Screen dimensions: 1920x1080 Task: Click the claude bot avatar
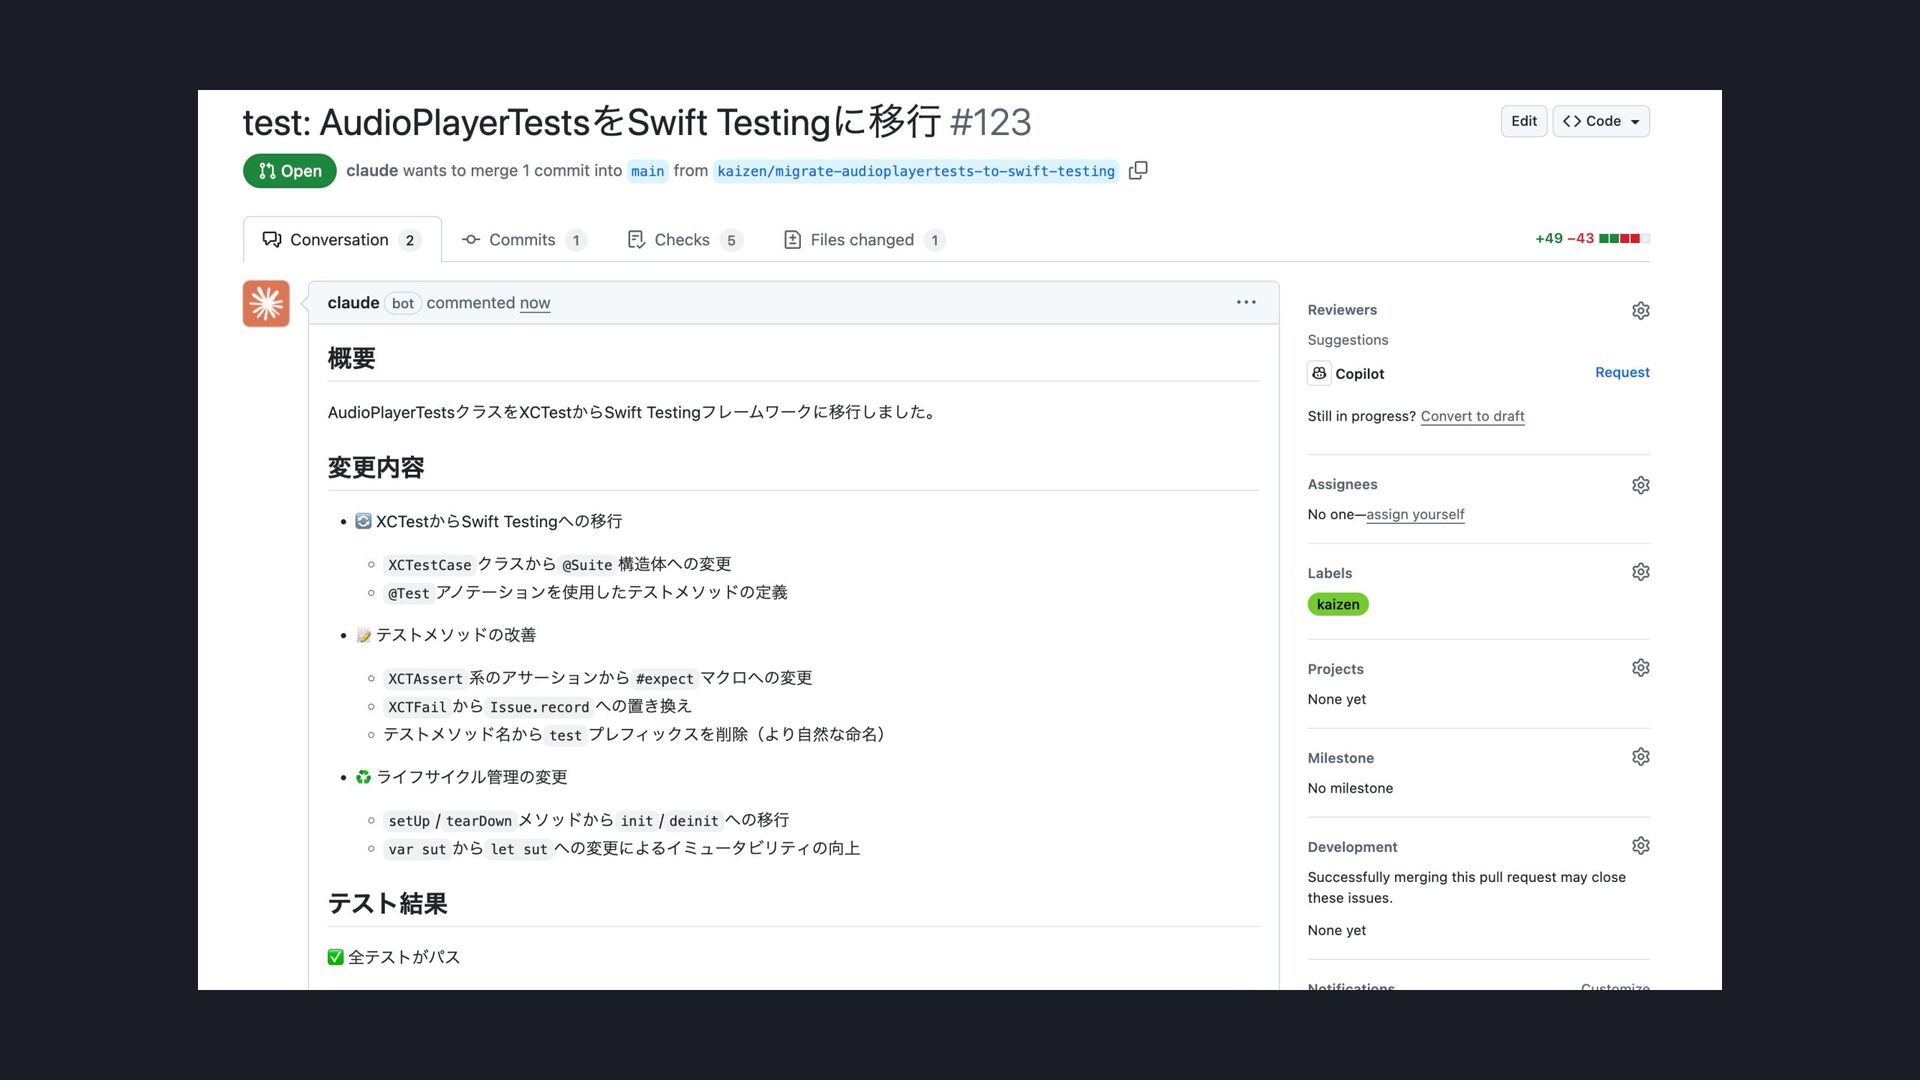click(x=266, y=303)
